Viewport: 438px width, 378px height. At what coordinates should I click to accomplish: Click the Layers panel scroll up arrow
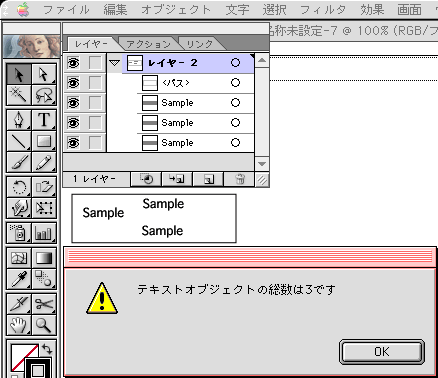(262, 60)
